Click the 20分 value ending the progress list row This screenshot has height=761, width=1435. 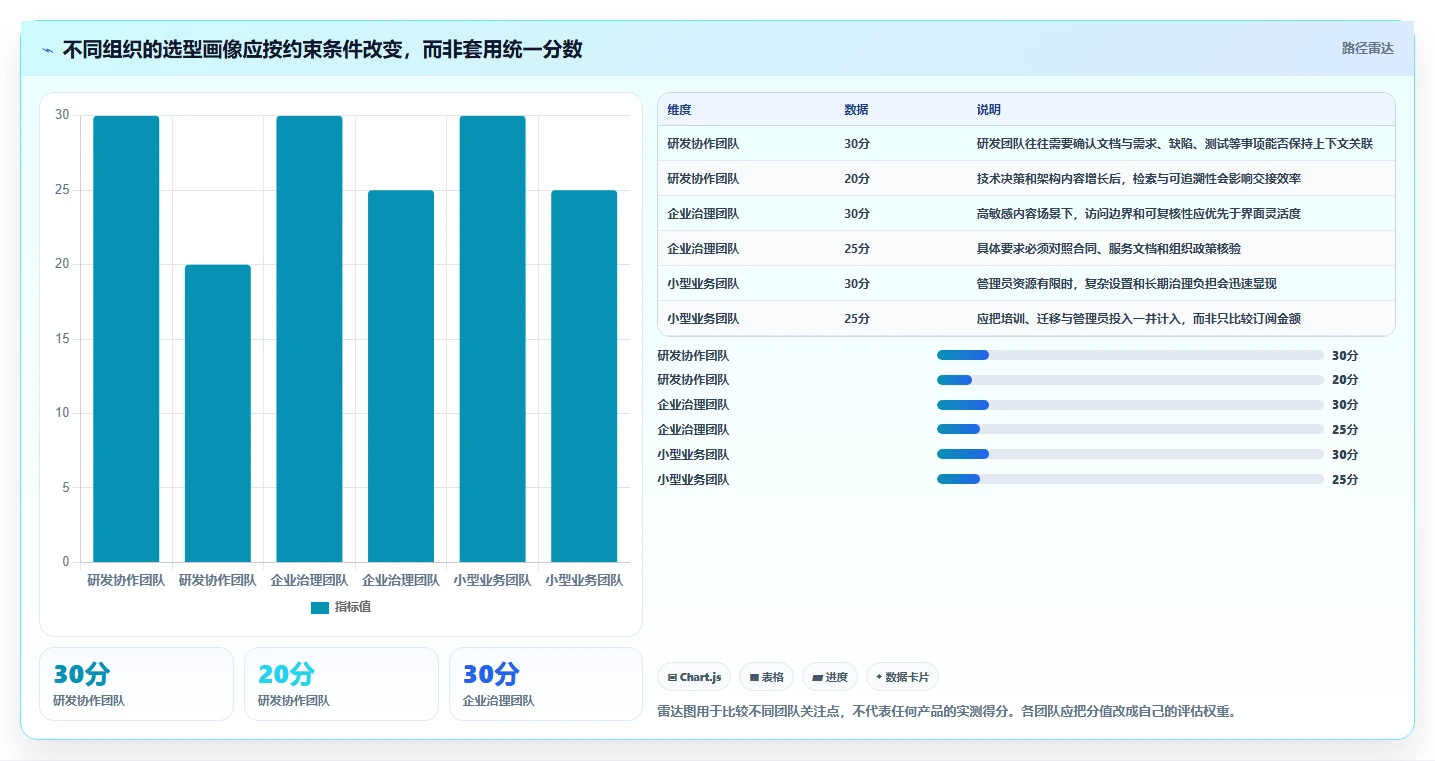pos(1345,380)
